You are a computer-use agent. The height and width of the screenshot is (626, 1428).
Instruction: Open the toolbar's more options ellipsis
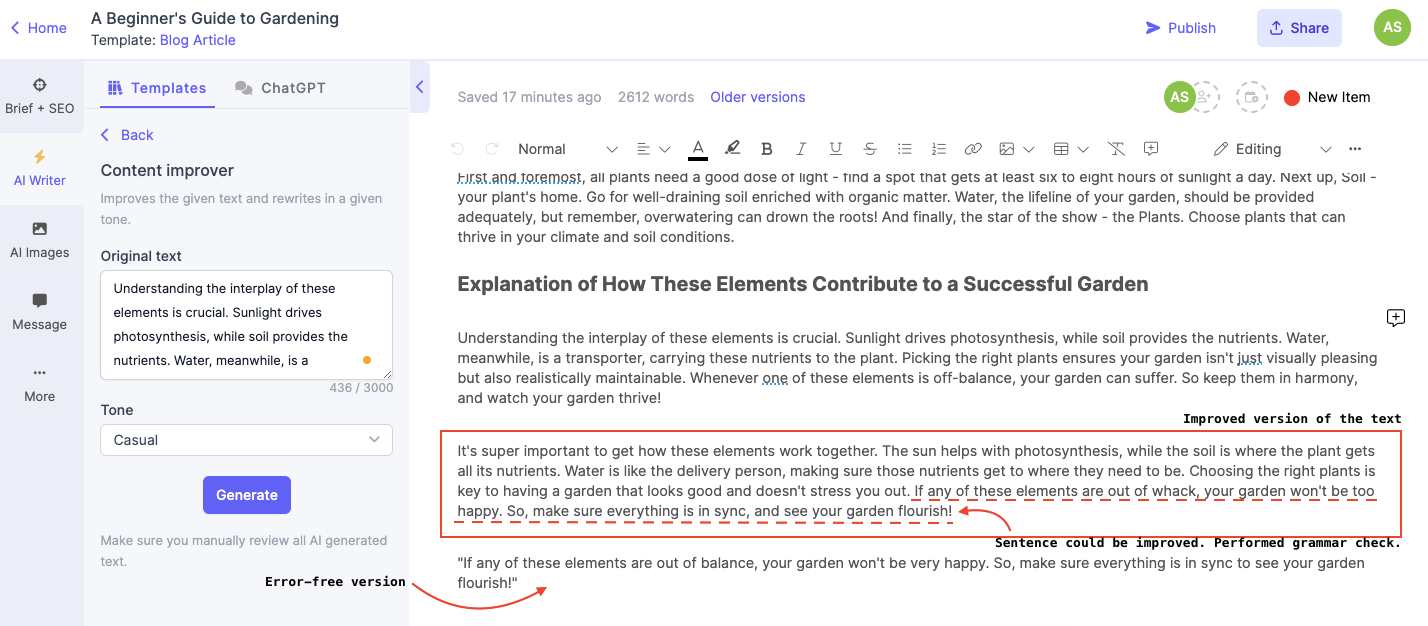tap(1355, 149)
